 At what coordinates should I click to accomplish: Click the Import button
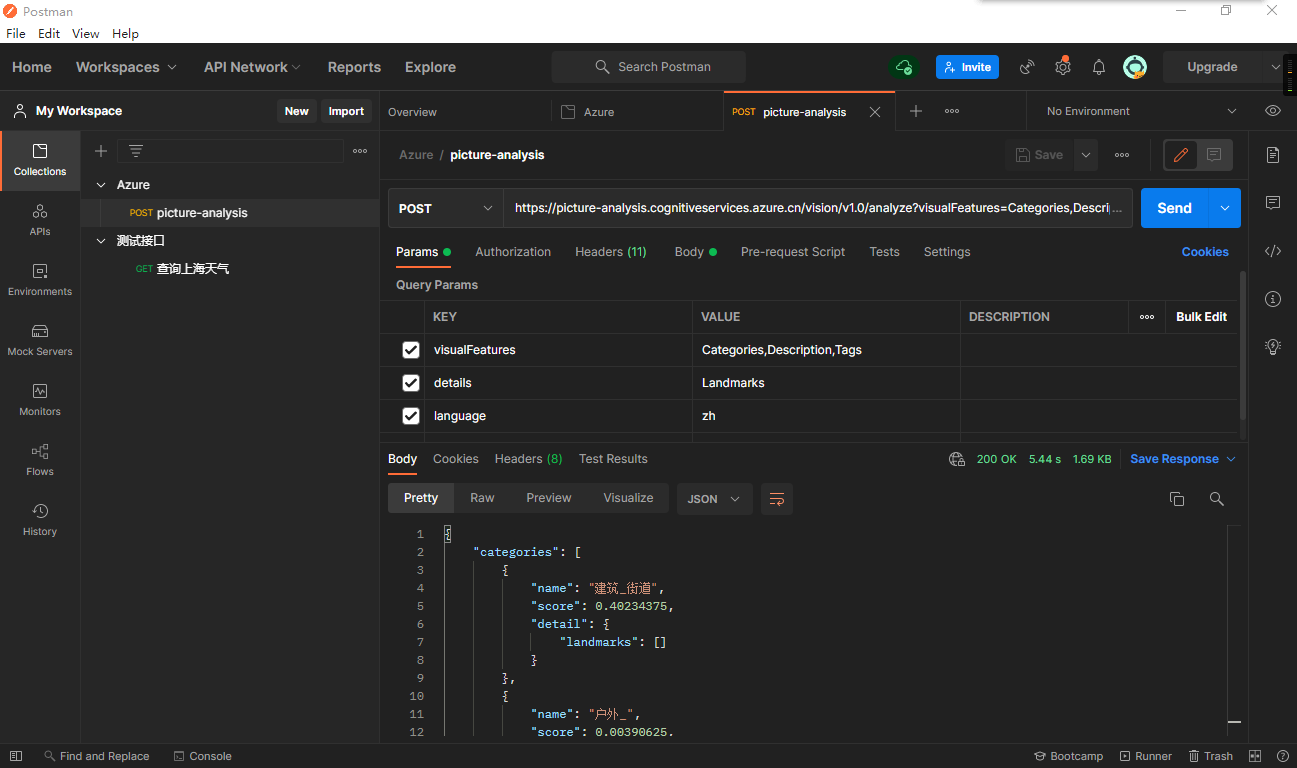coord(346,111)
